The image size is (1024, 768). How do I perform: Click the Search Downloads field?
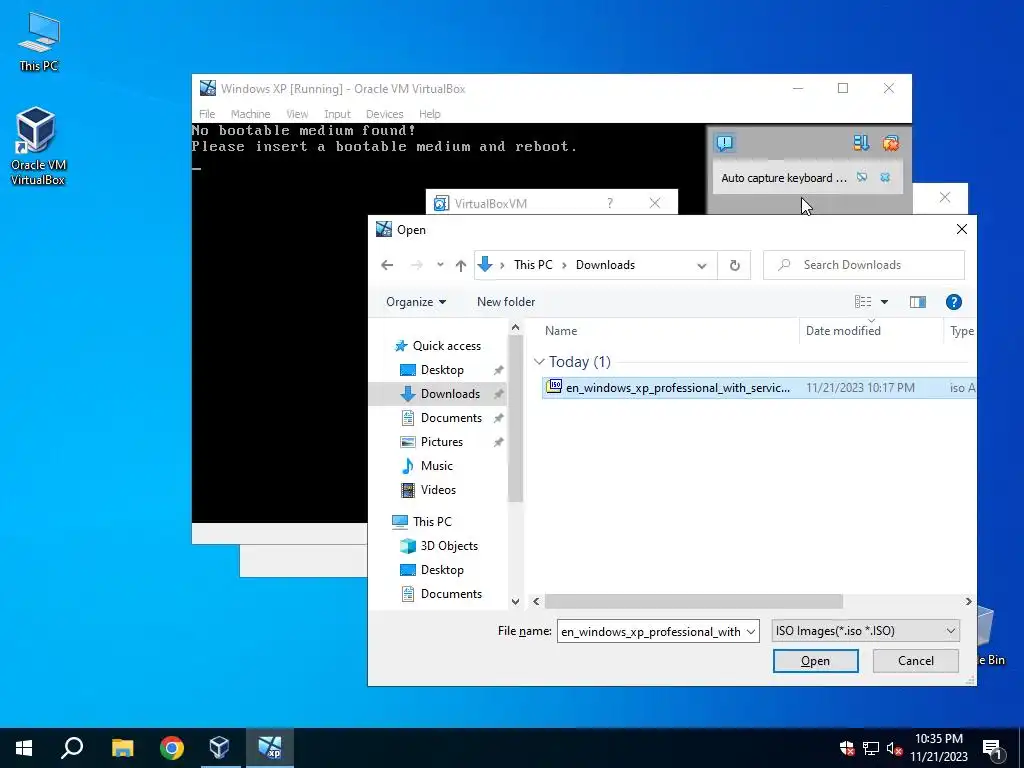point(863,265)
